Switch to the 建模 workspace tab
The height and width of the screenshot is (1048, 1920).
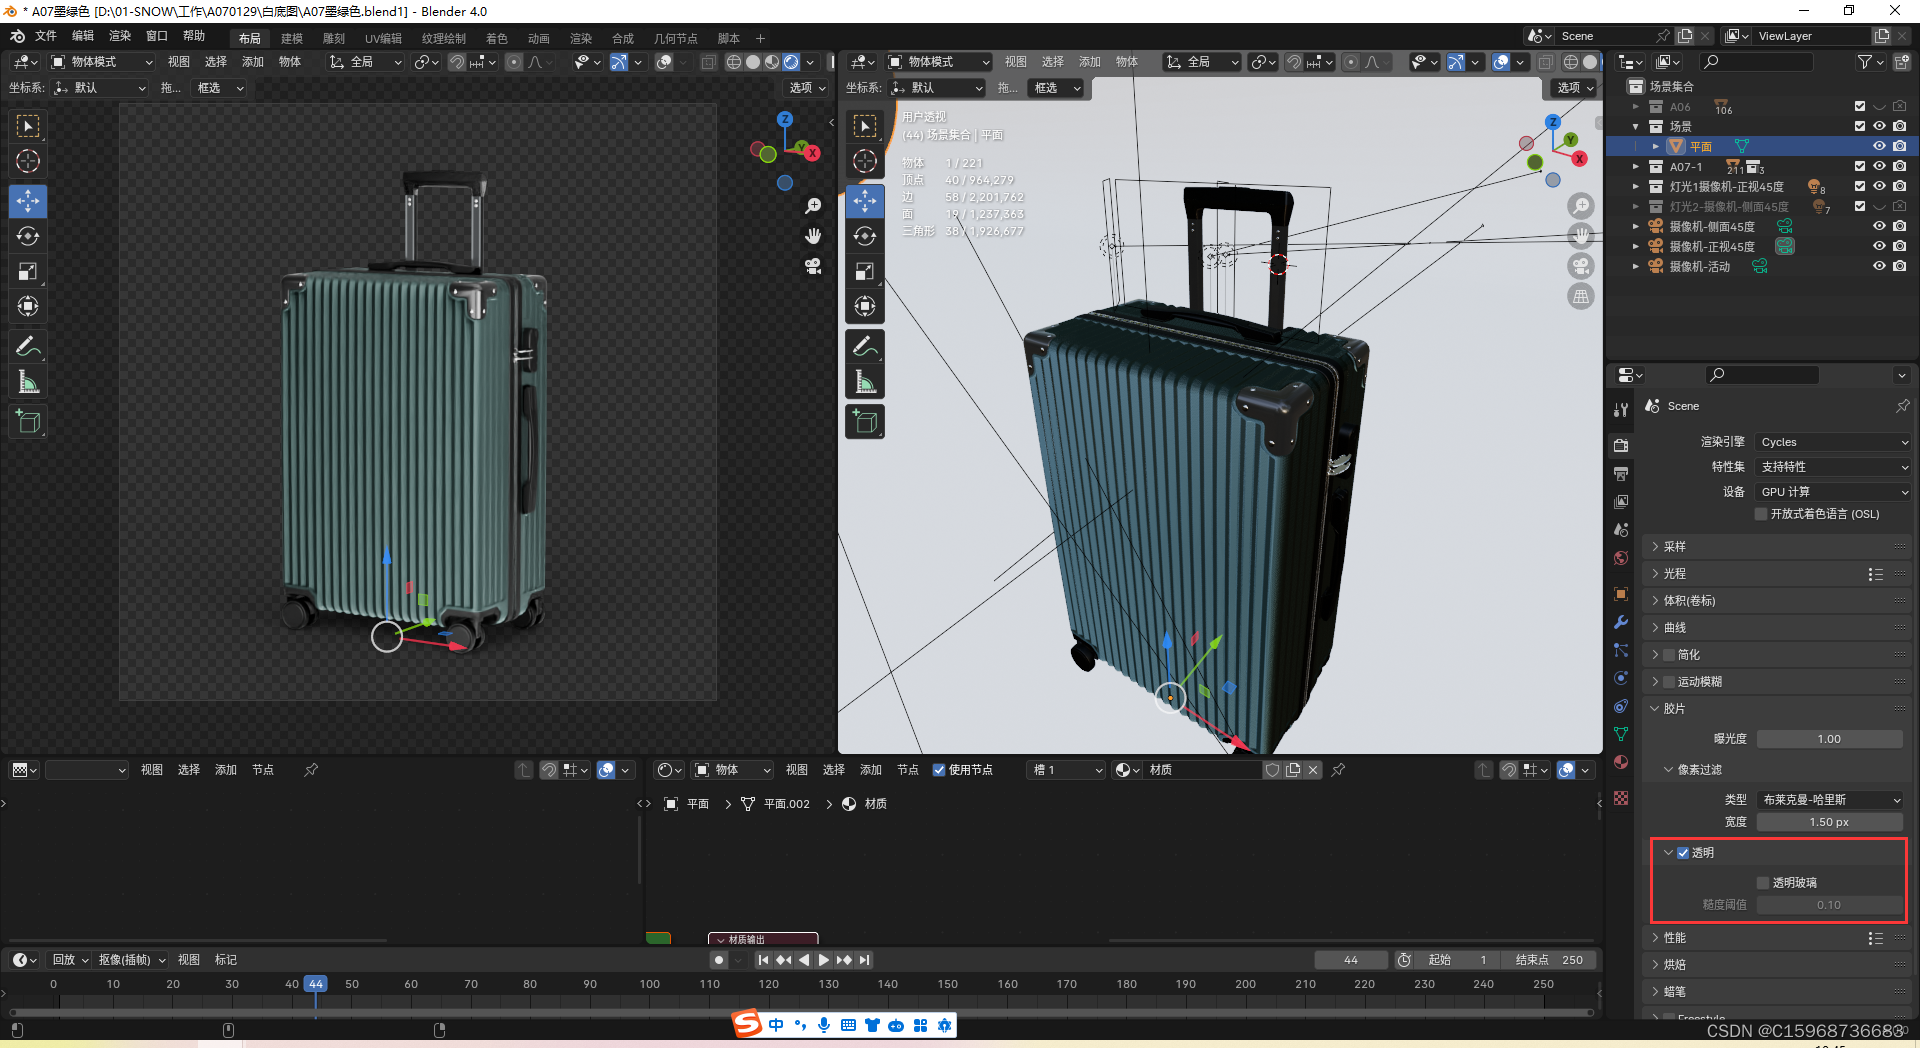291,38
